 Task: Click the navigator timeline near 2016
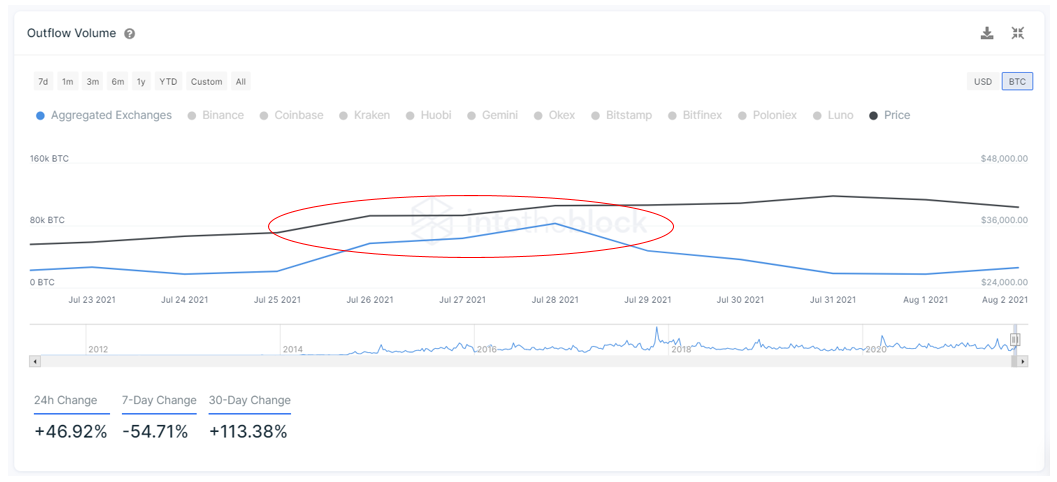[x=487, y=349]
